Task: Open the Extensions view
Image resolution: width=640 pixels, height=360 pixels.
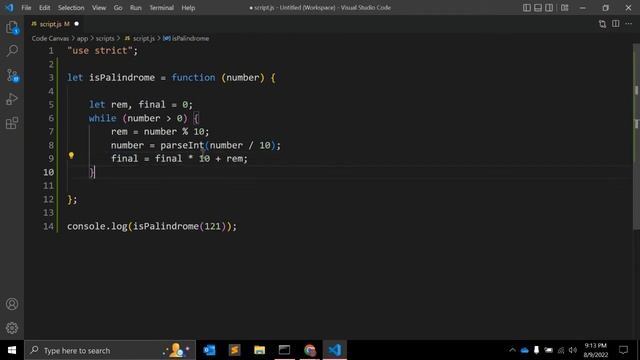Action: tap(12, 123)
